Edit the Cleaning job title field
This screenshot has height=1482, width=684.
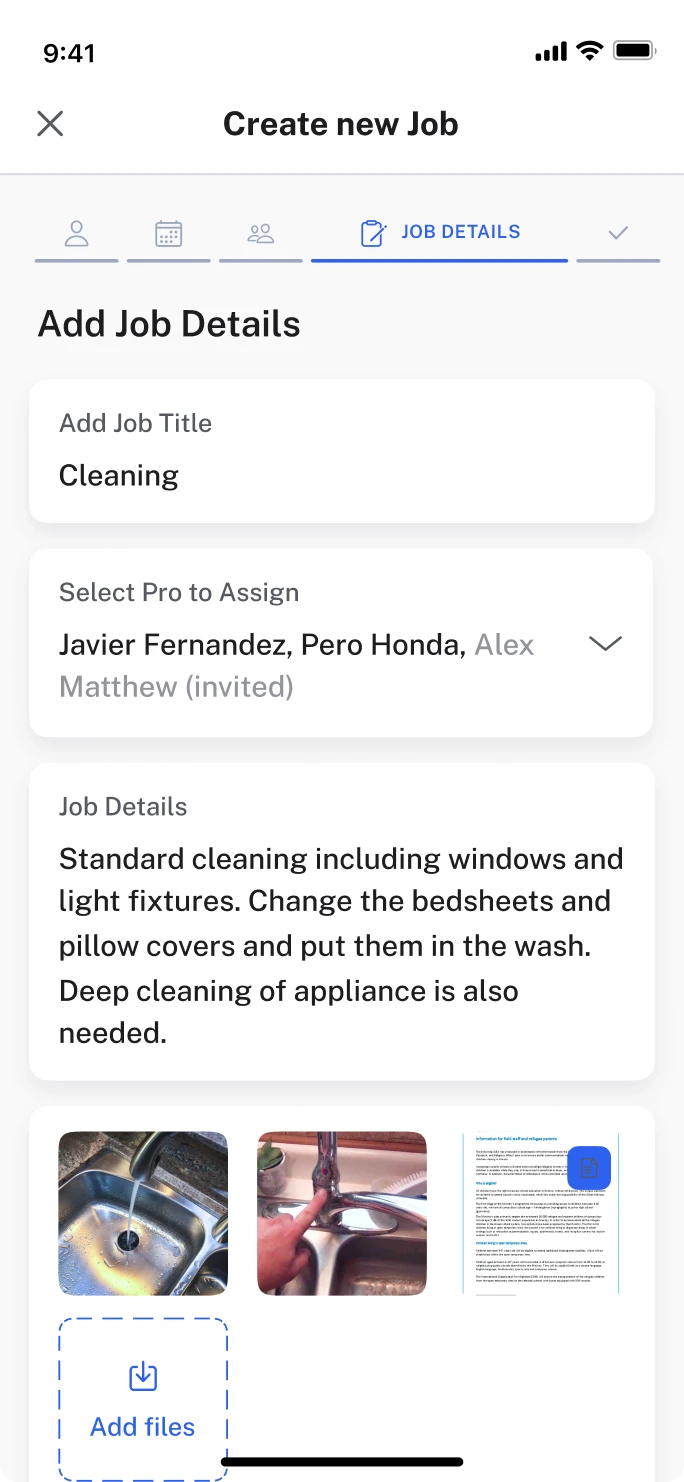click(118, 475)
